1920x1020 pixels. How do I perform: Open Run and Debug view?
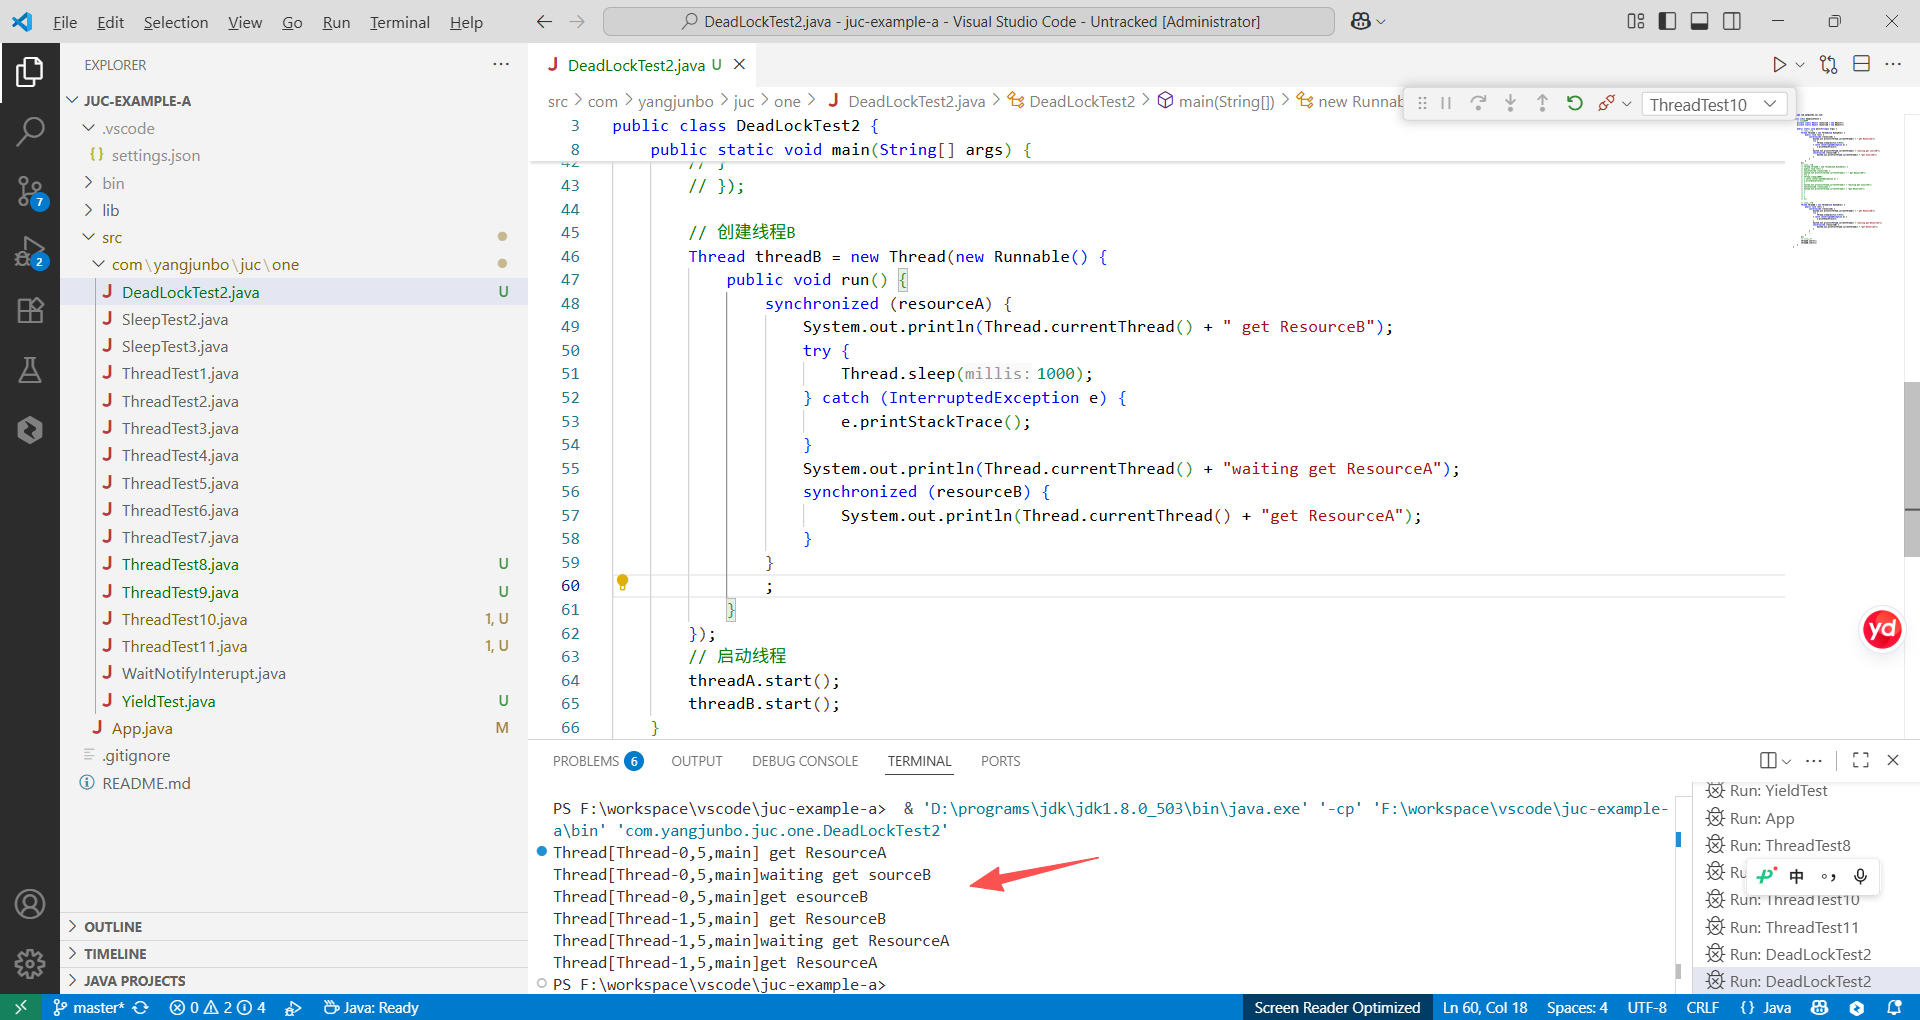30,252
